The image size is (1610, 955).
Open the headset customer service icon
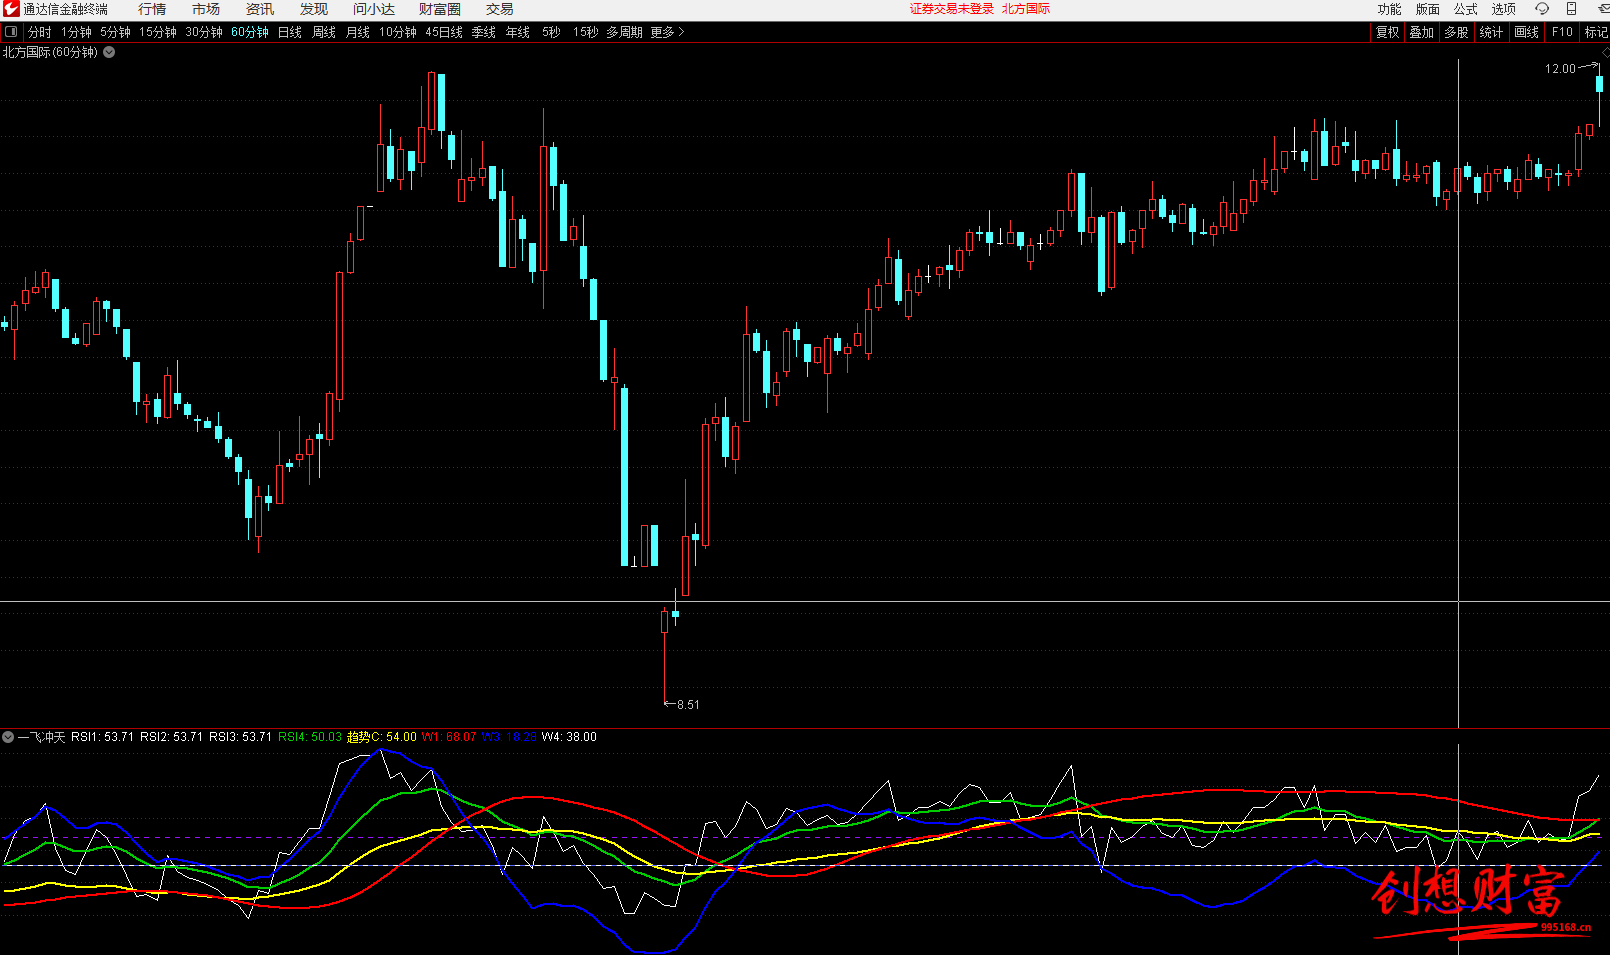click(x=1542, y=9)
